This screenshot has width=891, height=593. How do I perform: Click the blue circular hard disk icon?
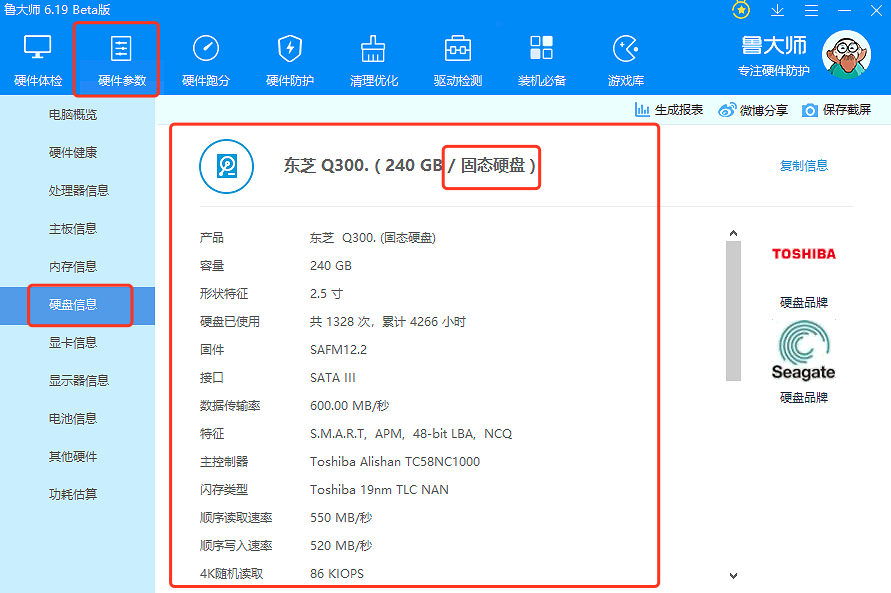pos(226,166)
